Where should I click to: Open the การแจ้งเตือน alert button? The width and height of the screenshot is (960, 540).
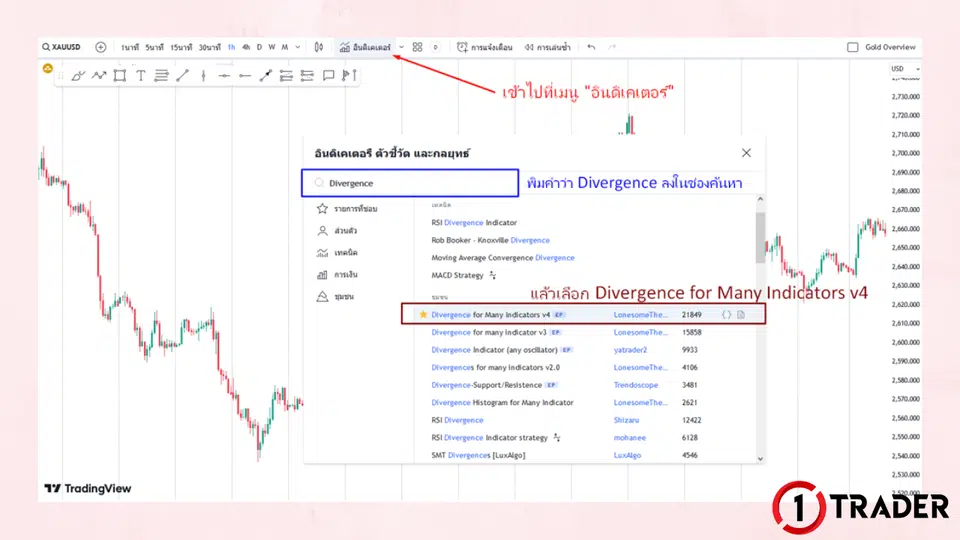(485, 47)
